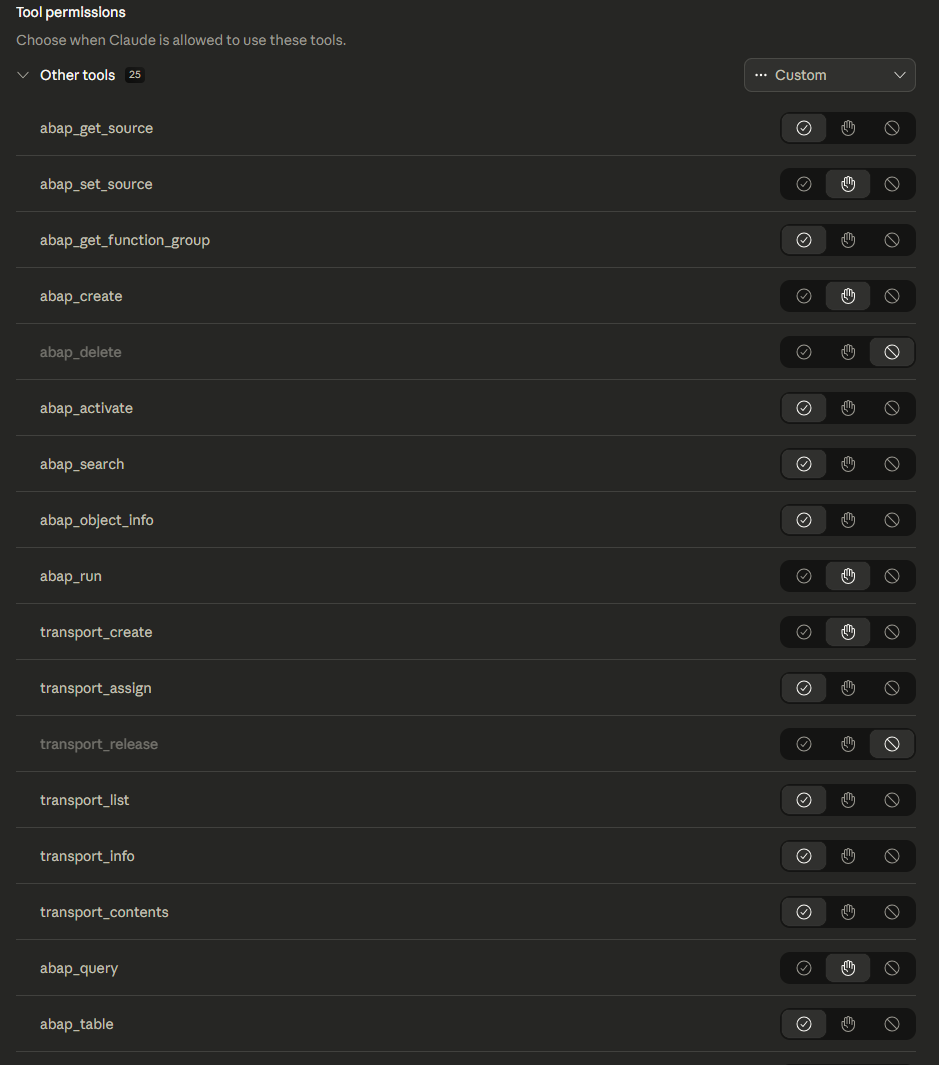Image resolution: width=939 pixels, height=1065 pixels.
Task: Allow the abap_object_info tool
Action: 804,520
